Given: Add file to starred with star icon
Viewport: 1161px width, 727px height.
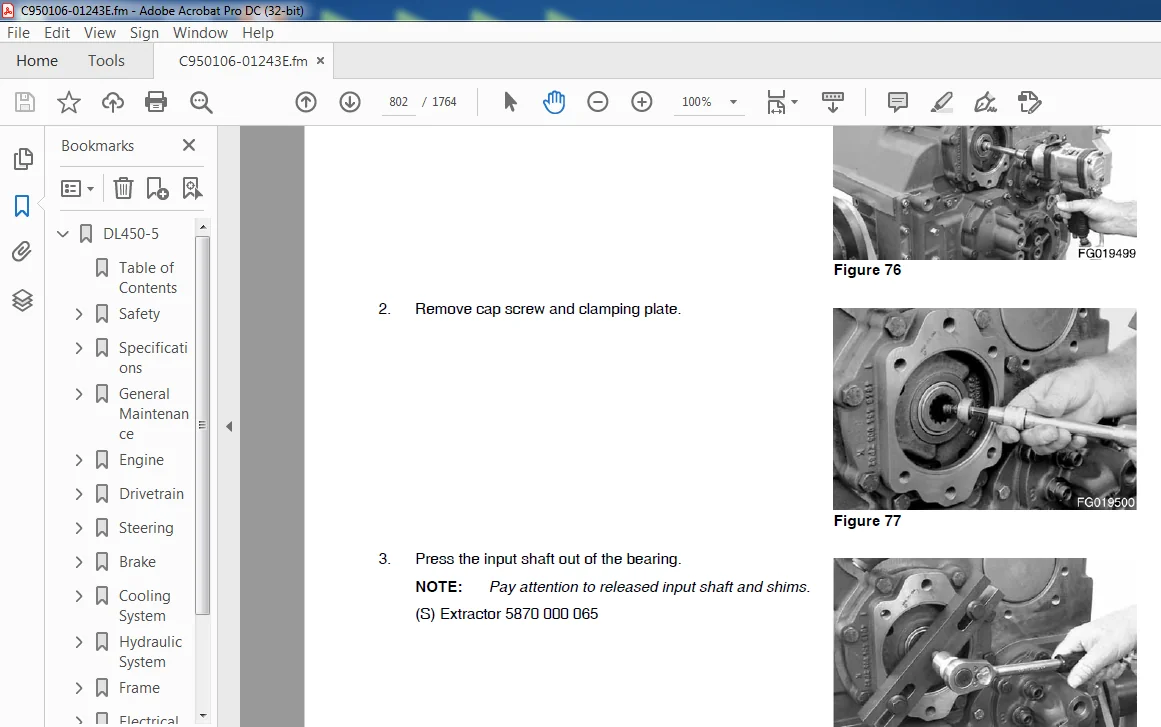Looking at the screenshot, I should click(x=69, y=101).
